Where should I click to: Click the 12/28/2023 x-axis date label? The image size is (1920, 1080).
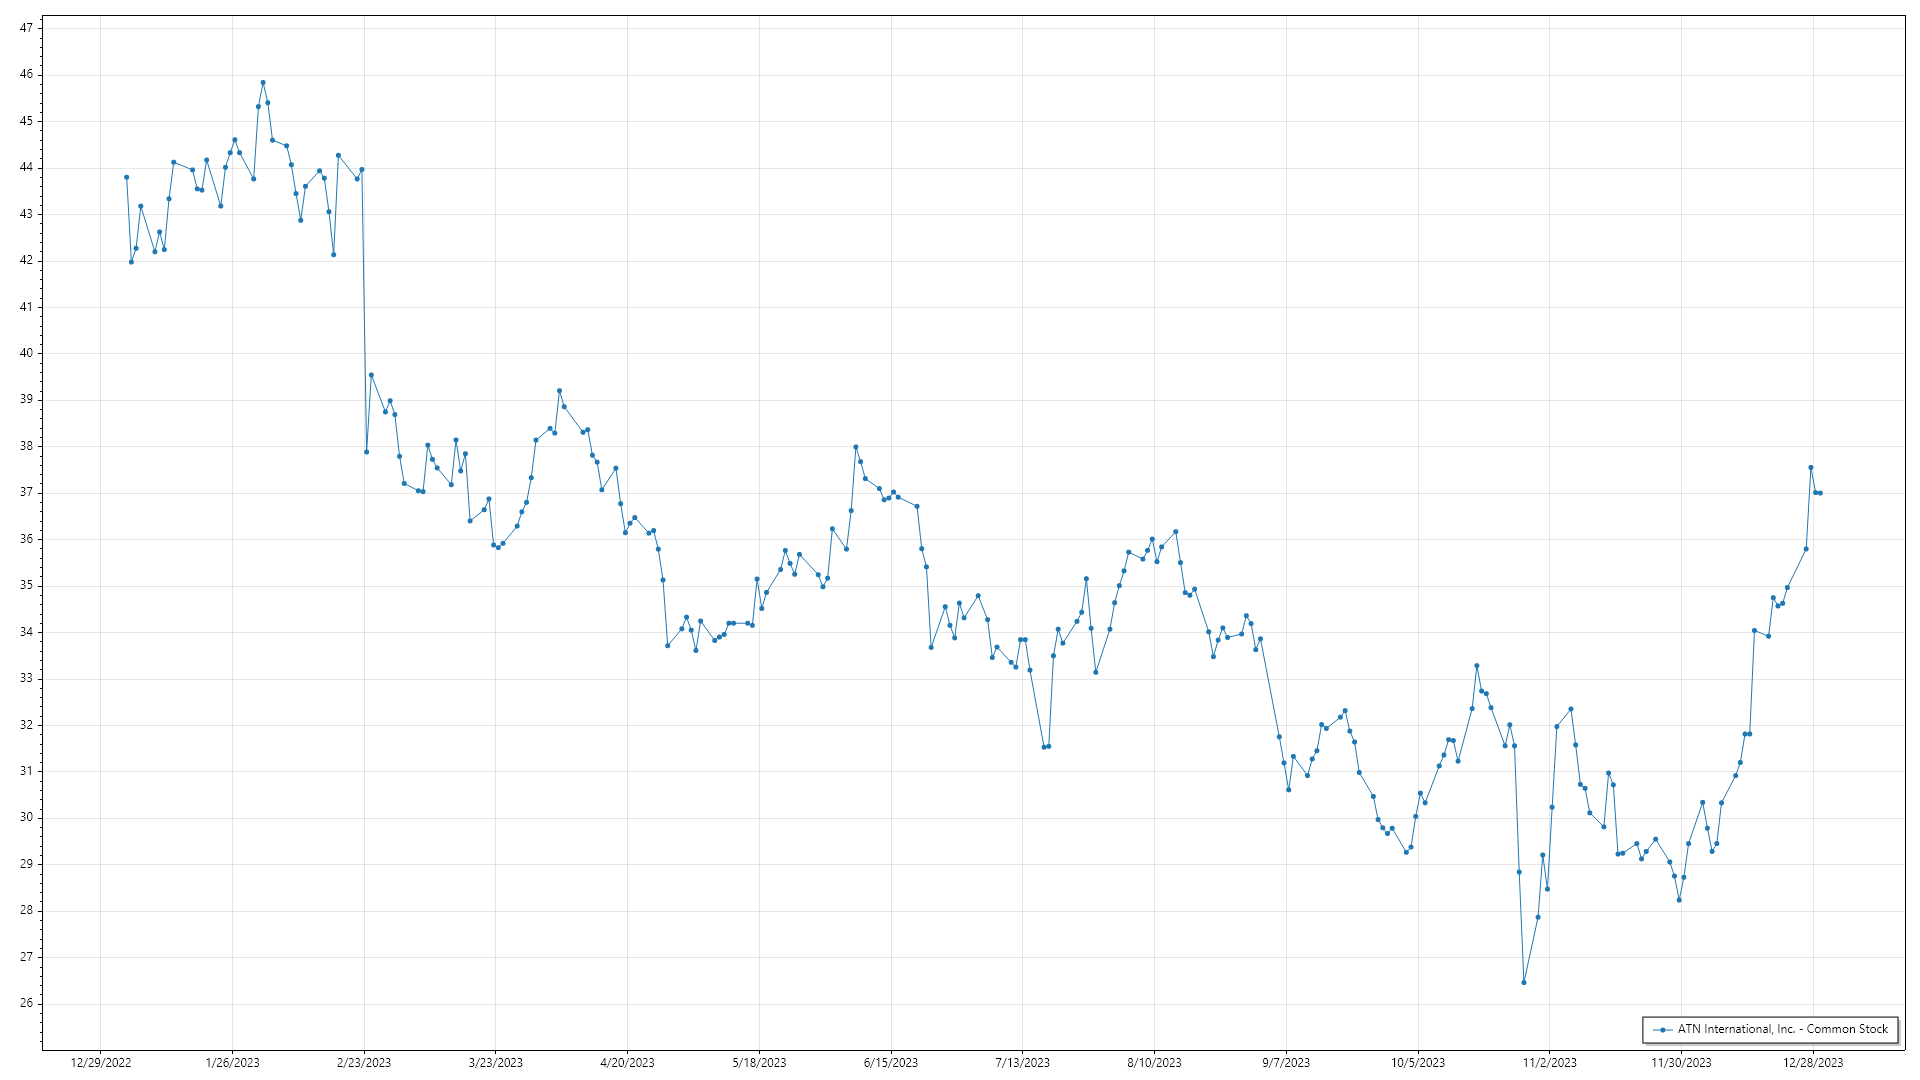pos(1813,1063)
